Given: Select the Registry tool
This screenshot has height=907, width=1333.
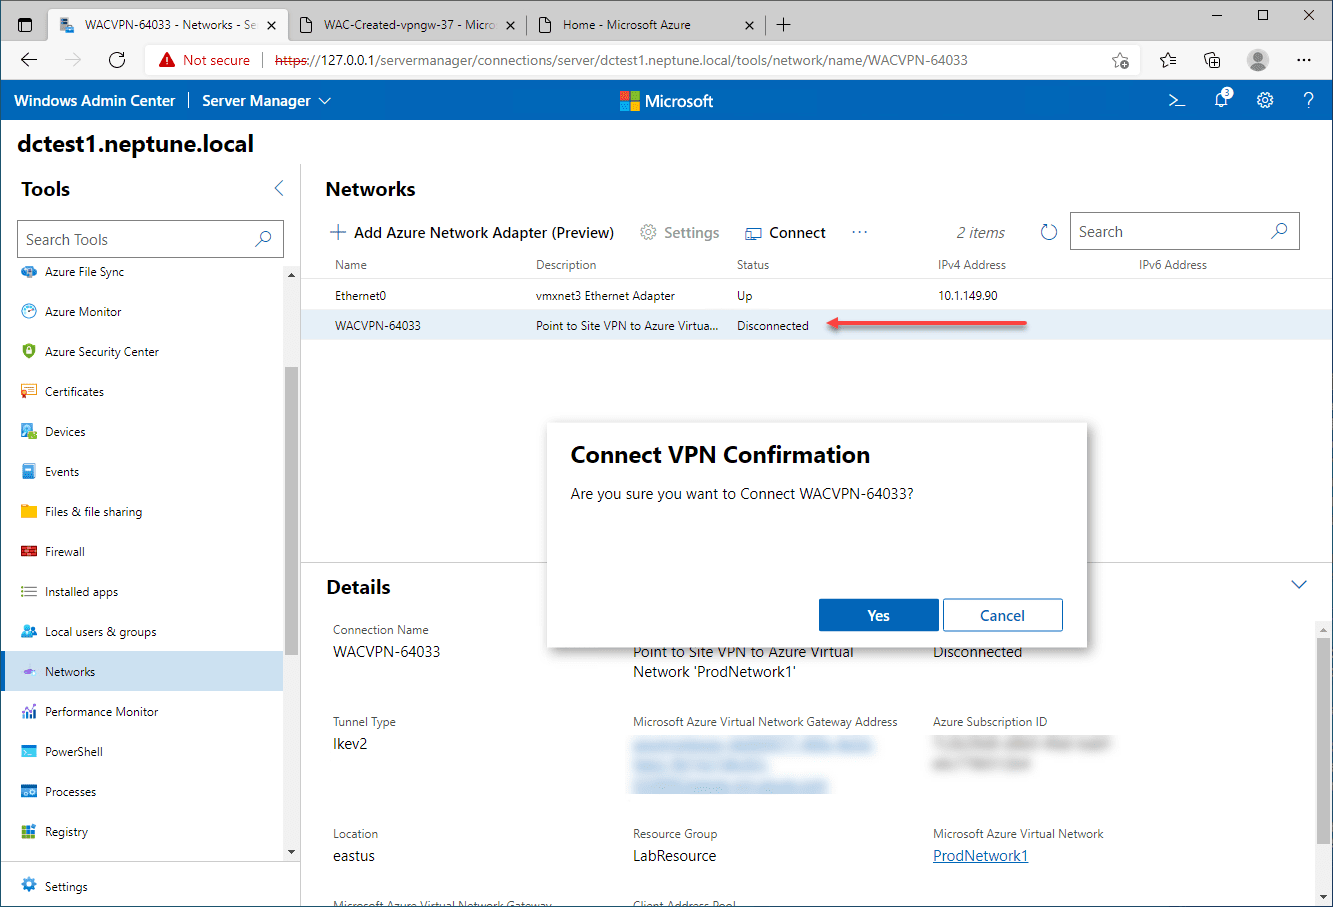Looking at the screenshot, I should click(x=66, y=831).
